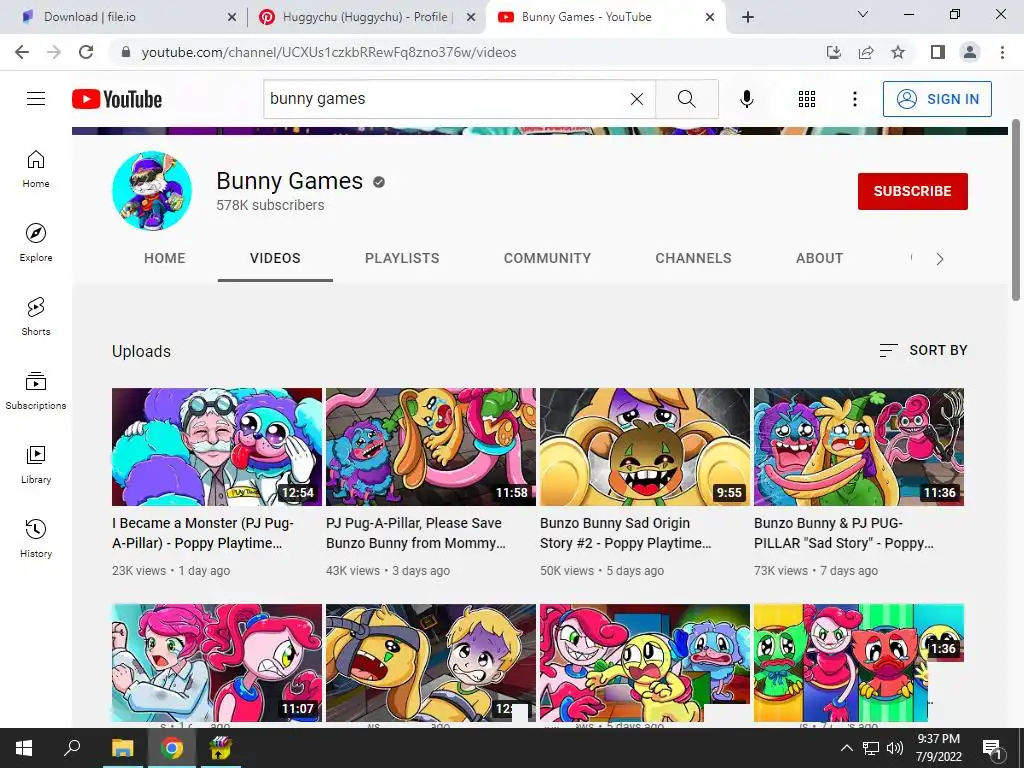Click the Bunny Games channel avatar
1024x768 pixels.
152,191
